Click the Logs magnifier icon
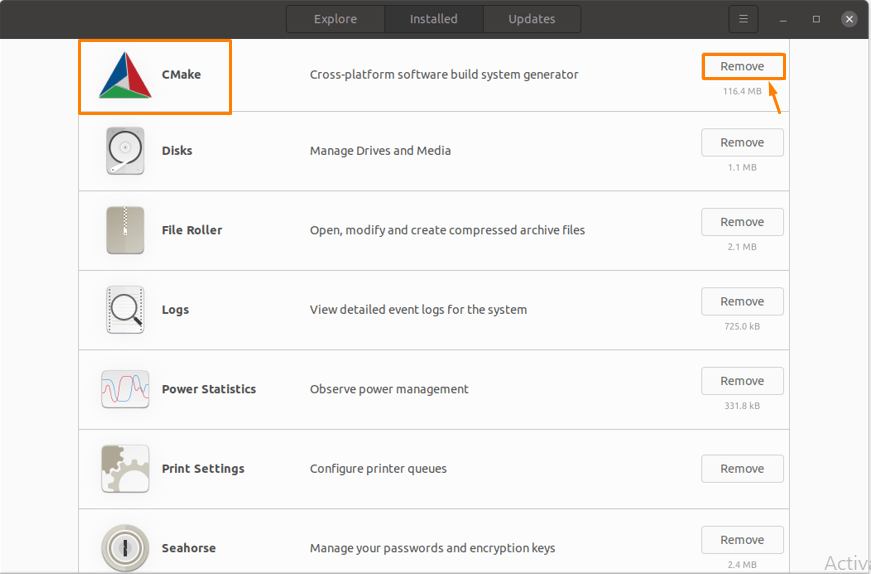 pyautogui.click(x=125, y=310)
